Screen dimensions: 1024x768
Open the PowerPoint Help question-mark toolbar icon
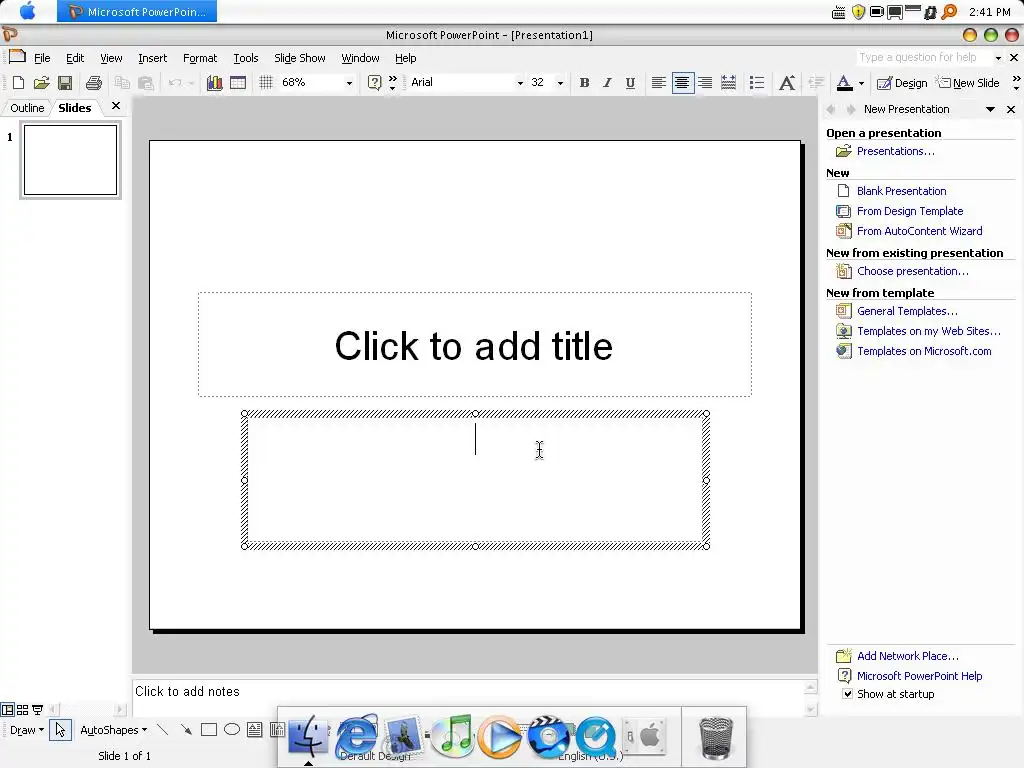coord(374,83)
